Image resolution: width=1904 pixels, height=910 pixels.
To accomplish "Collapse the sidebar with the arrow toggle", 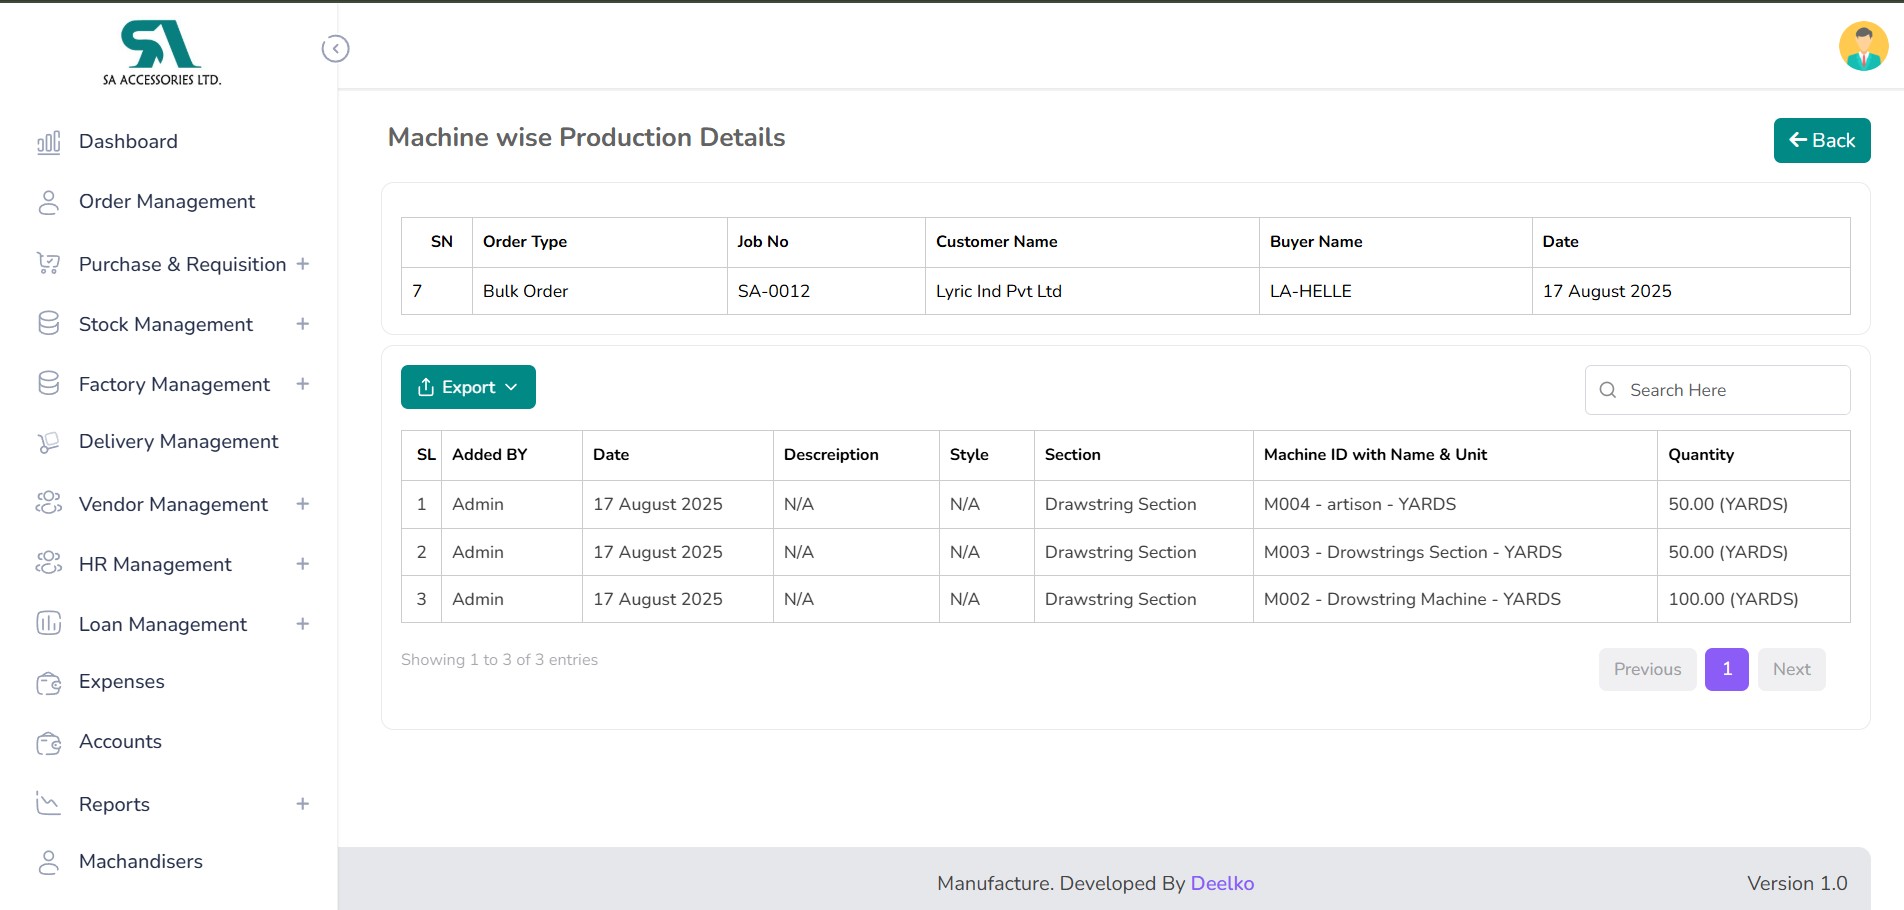I will coord(335,49).
